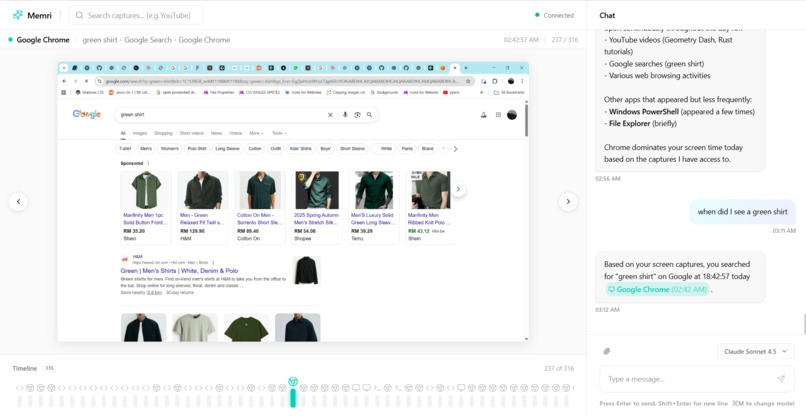Click the teal active timeline bar
Viewport: 806px width, 416px height.
point(293,398)
